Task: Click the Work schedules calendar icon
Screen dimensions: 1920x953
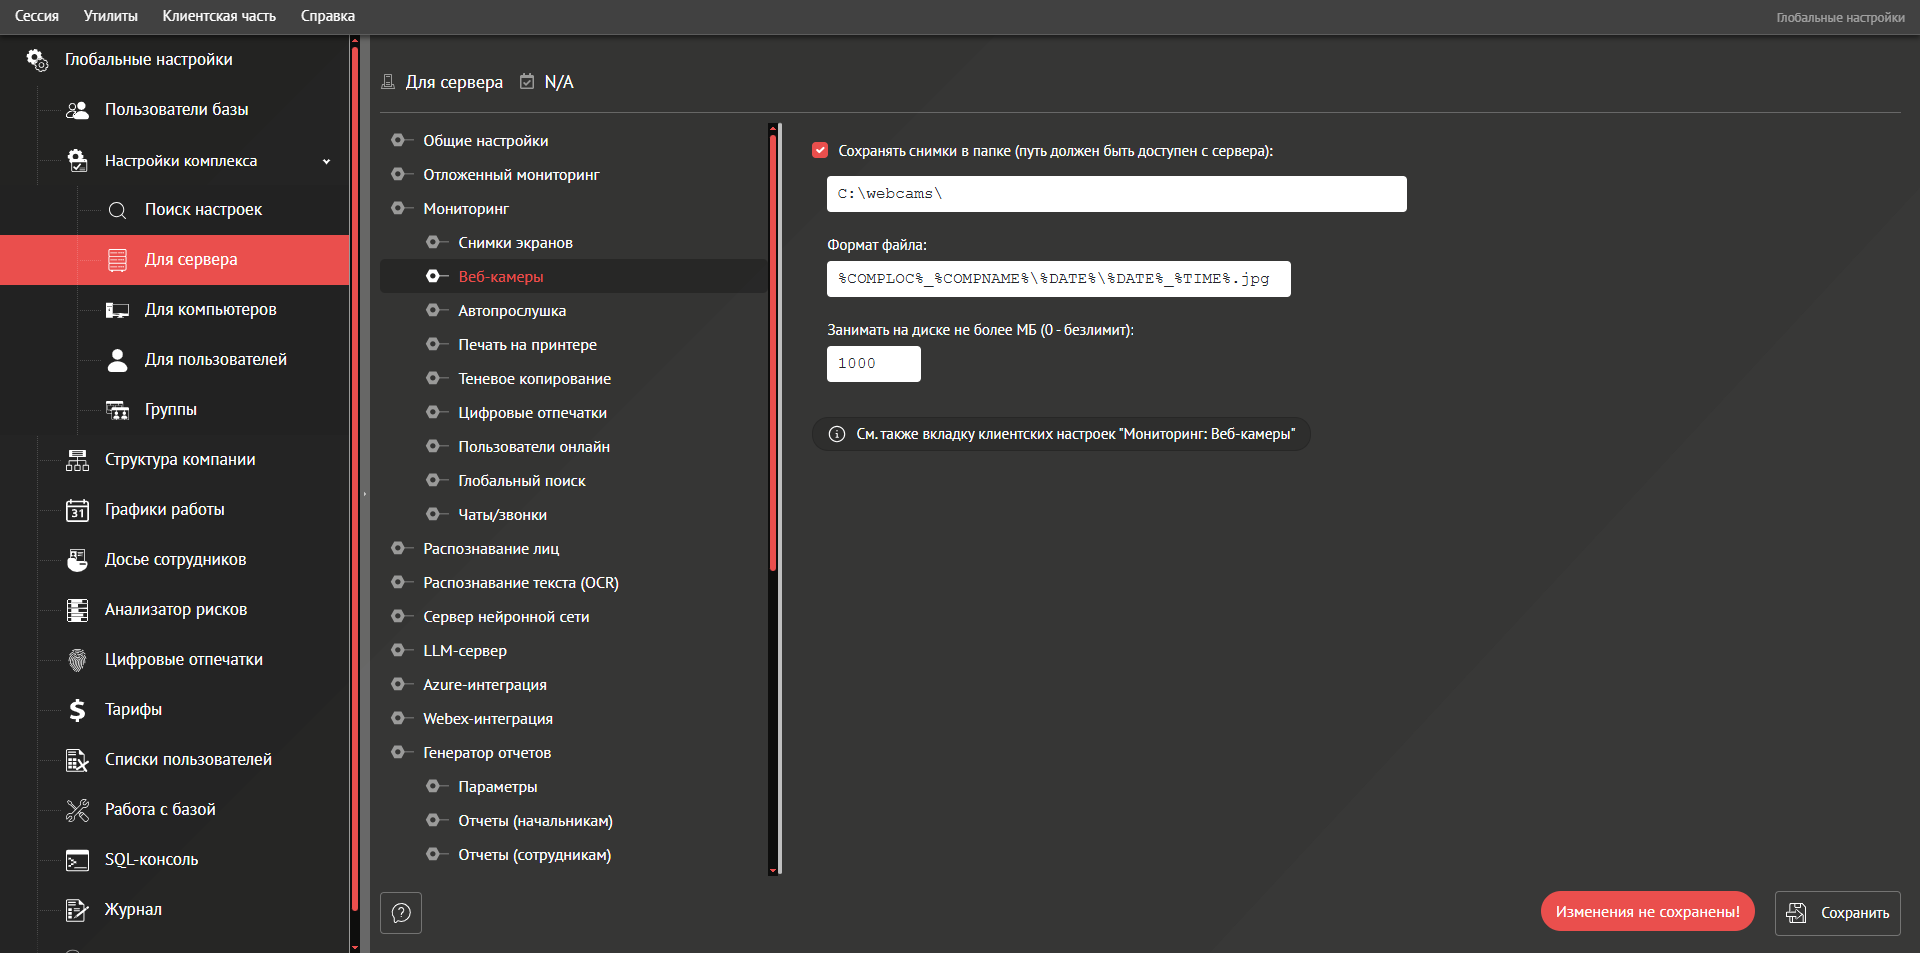Action: pos(77,510)
